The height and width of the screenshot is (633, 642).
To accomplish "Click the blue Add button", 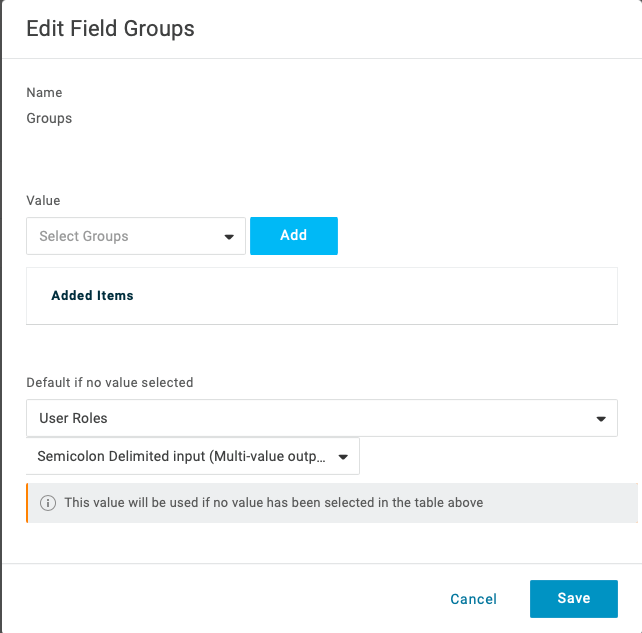I will (x=294, y=236).
